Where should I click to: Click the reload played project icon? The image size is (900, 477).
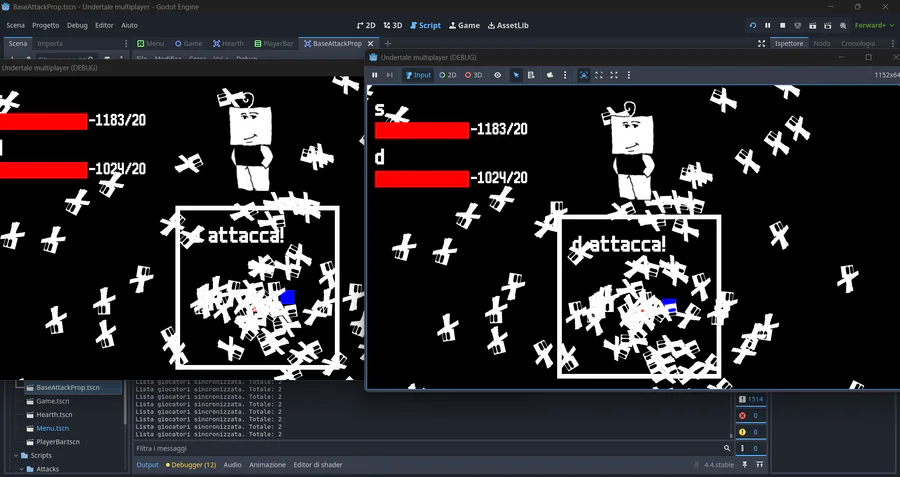(752, 25)
